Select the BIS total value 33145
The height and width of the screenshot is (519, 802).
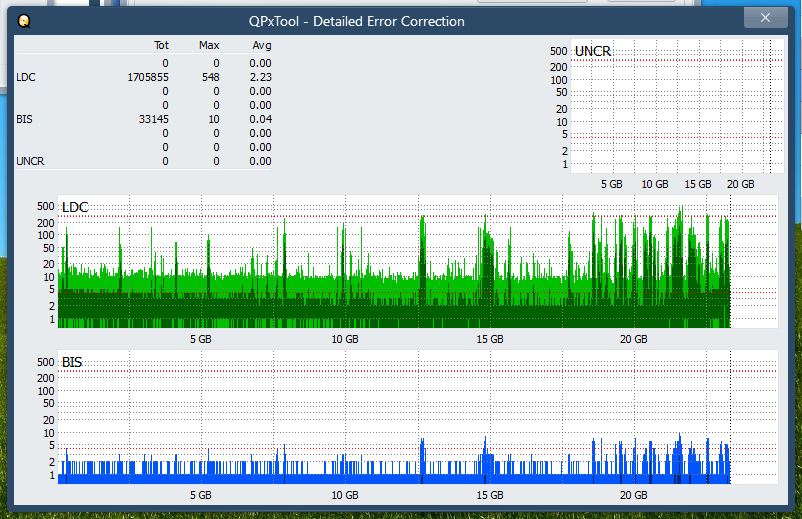pyautogui.click(x=153, y=119)
